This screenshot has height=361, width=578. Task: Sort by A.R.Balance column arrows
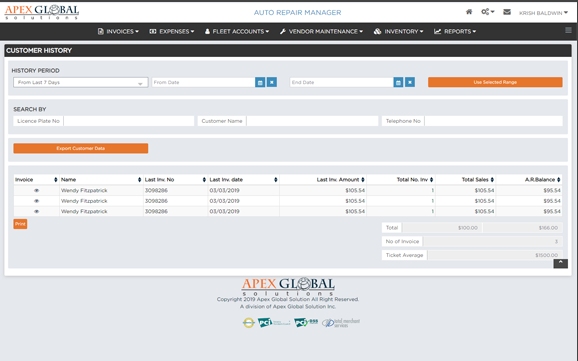pyautogui.click(x=559, y=180)
